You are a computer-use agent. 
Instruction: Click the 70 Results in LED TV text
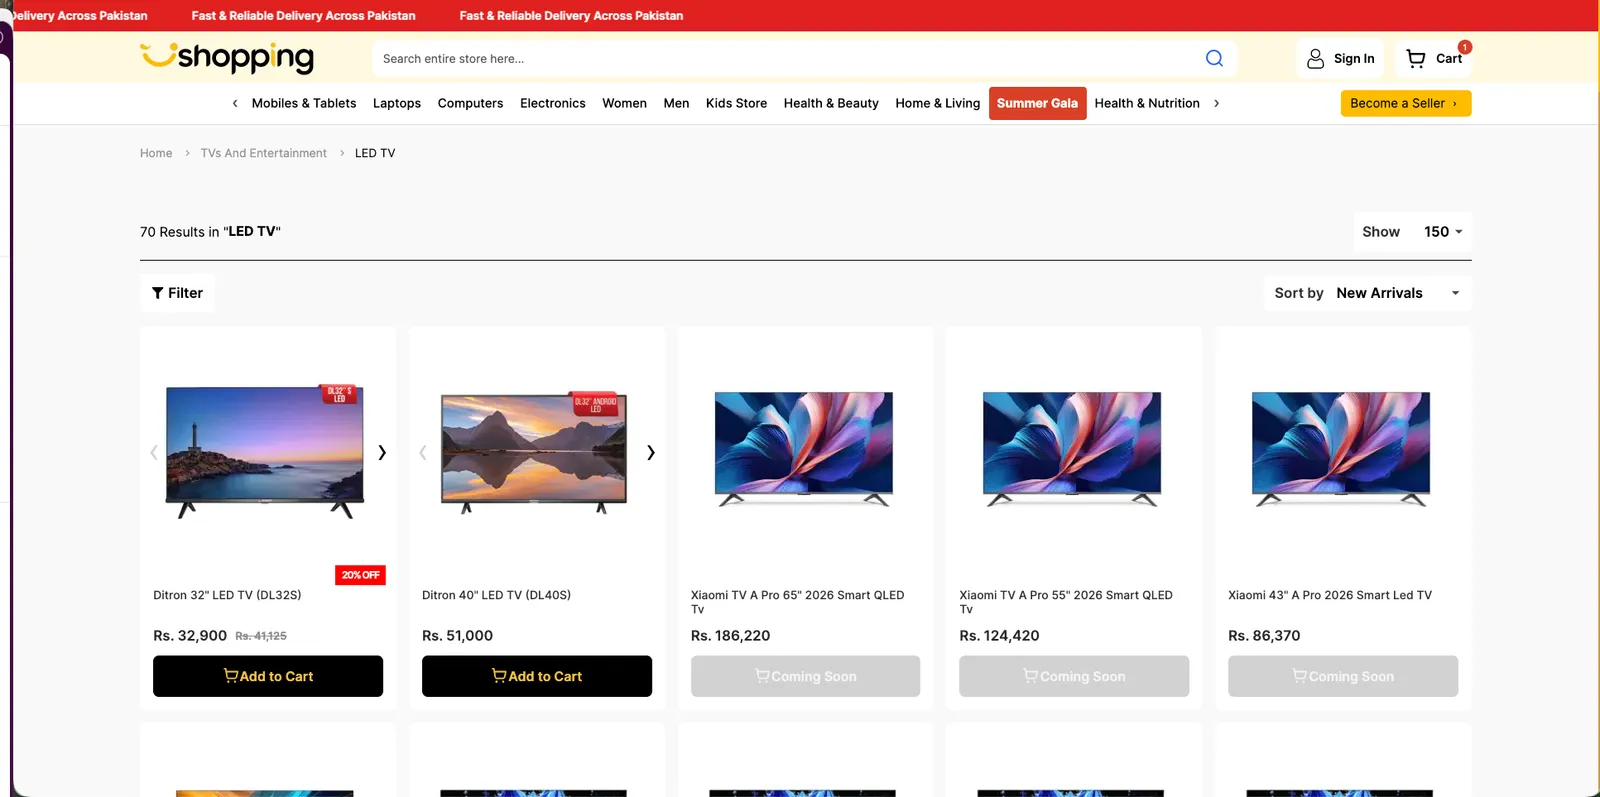point(210,232)
